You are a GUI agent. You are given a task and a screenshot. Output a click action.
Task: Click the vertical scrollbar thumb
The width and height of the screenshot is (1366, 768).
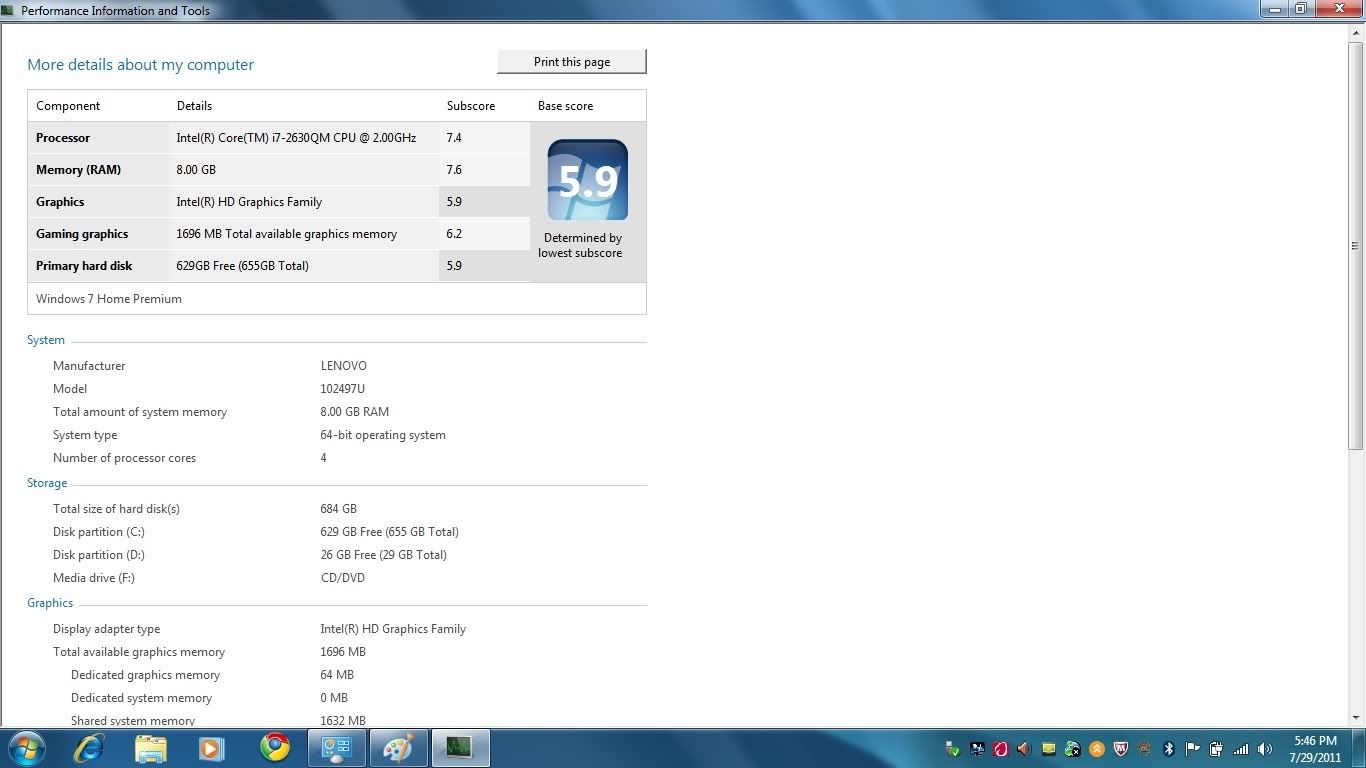(x=1356, y=245)
